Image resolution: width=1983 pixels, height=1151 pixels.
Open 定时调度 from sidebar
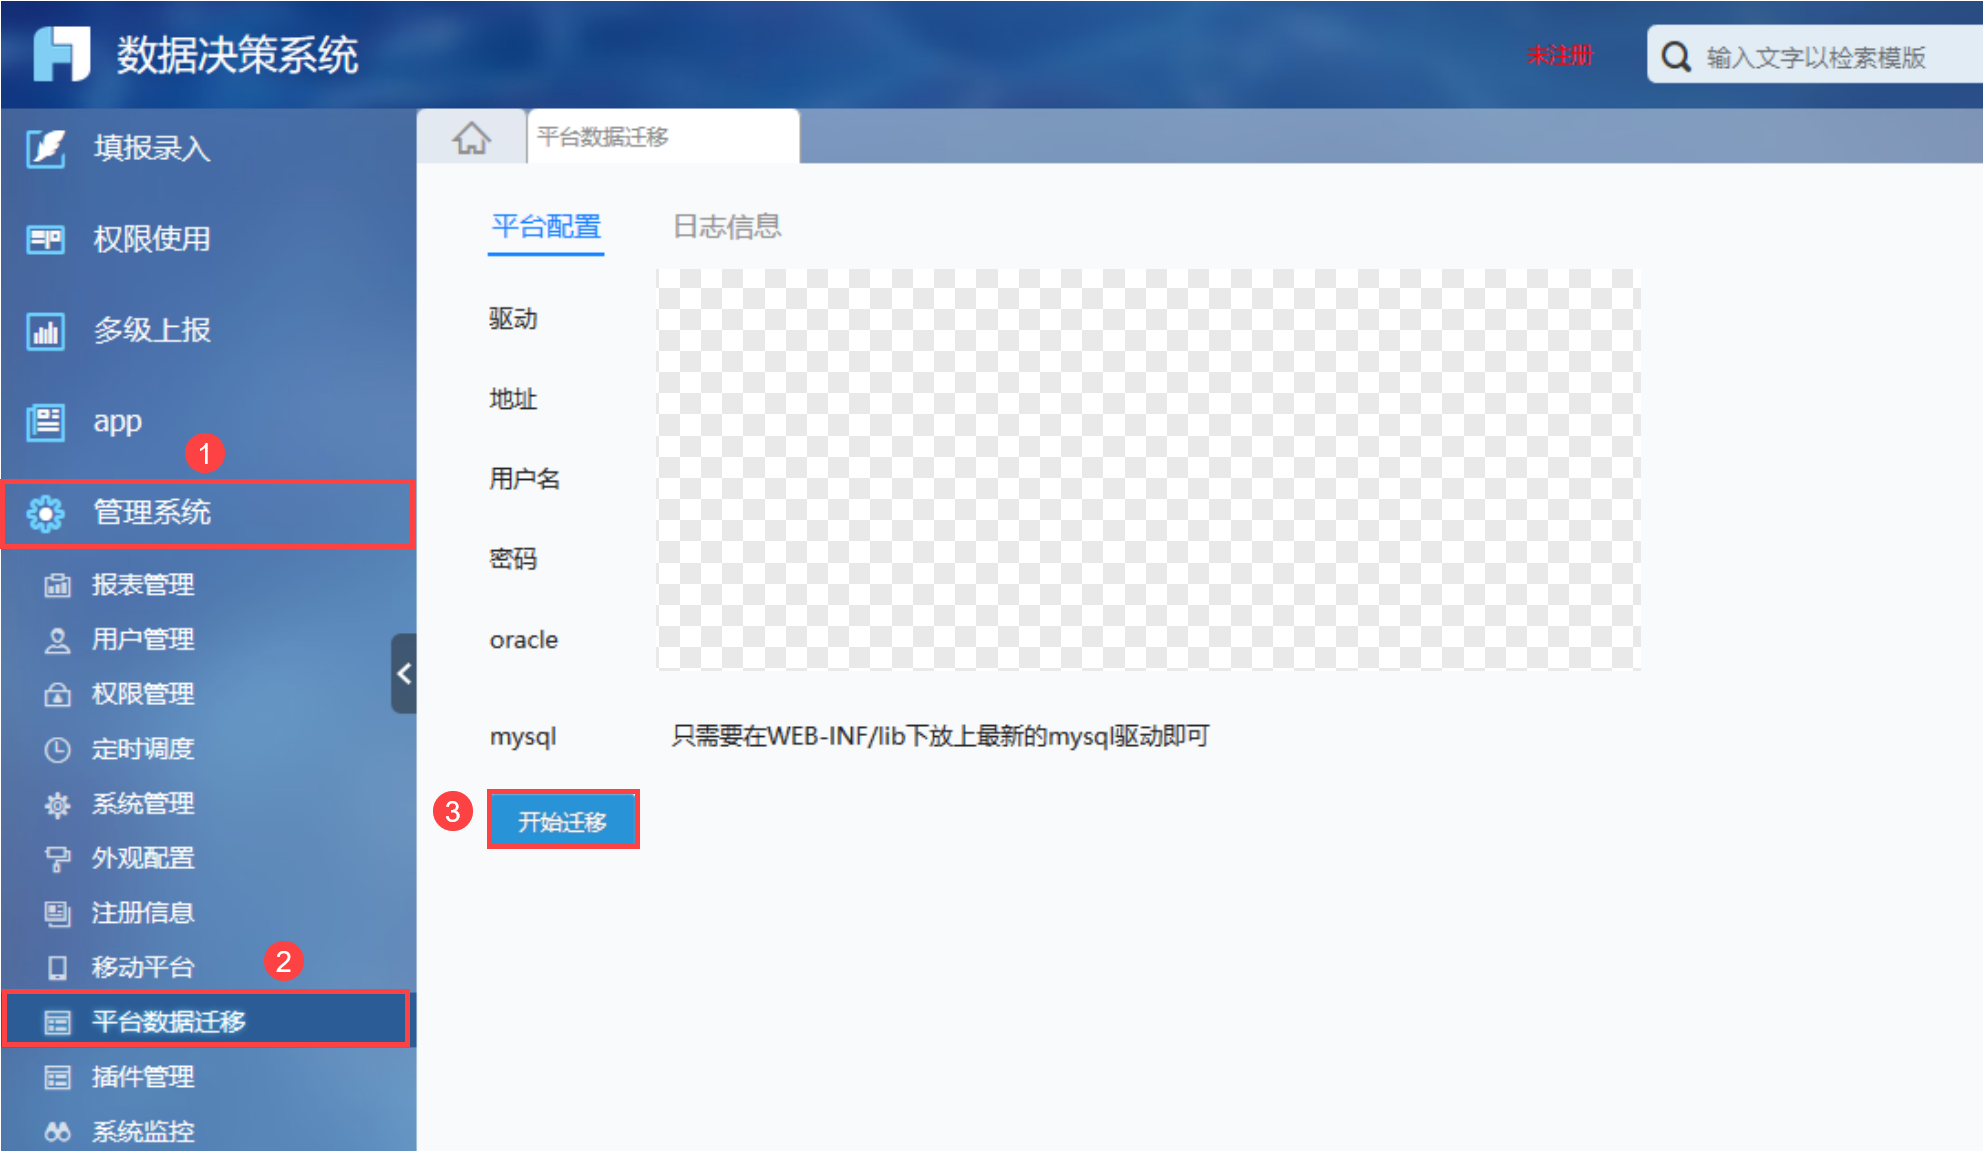143,749
